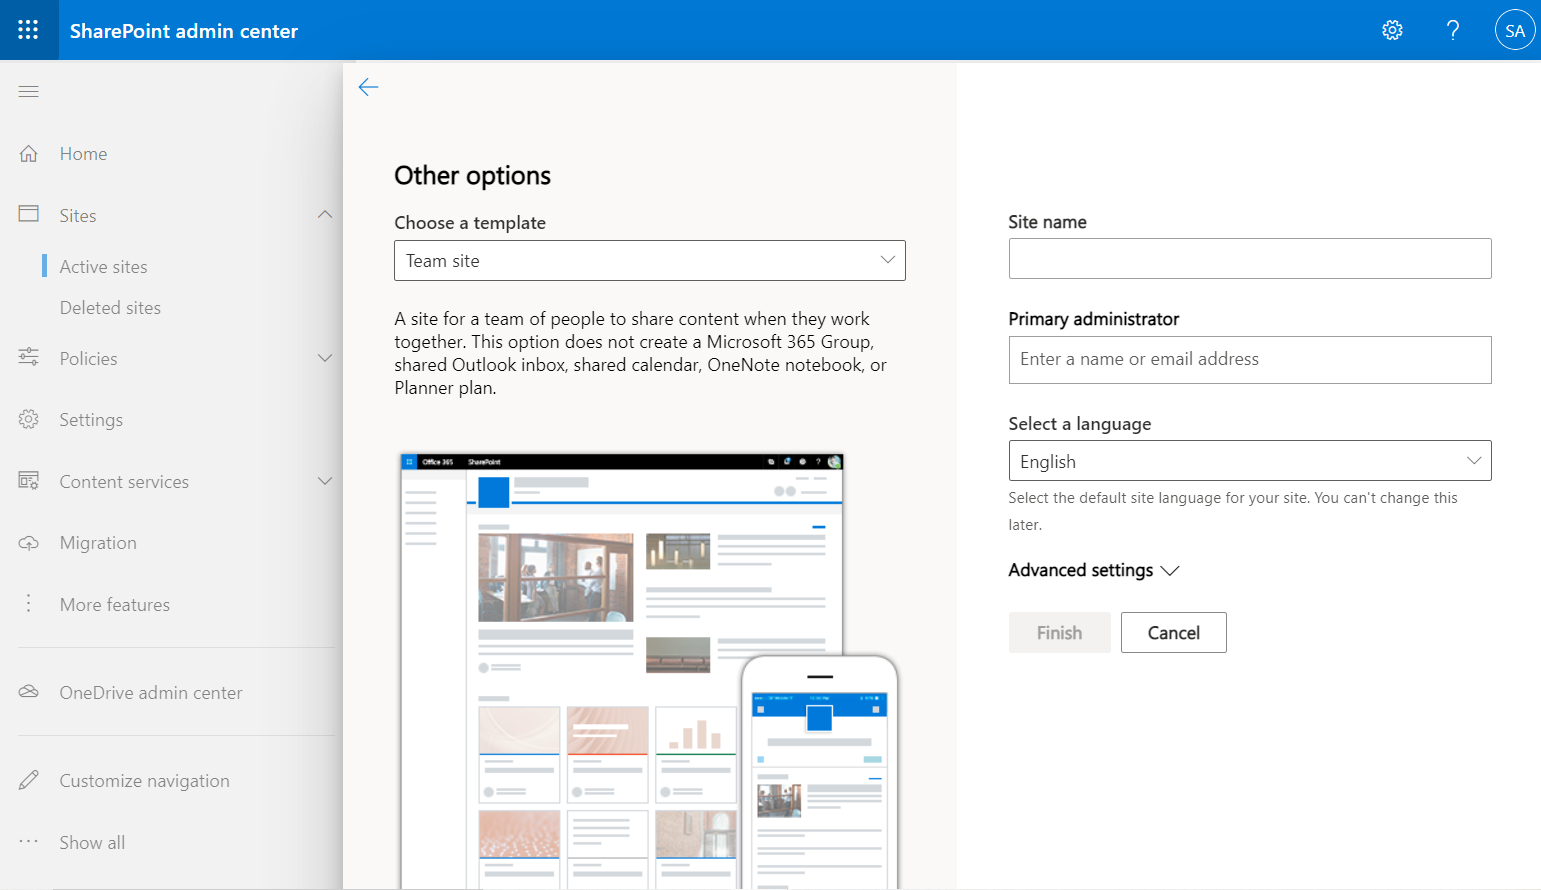The height and width of the screenshot is (890, 1541).
Task: Click the Choose a template label
Action: (470, 223)
